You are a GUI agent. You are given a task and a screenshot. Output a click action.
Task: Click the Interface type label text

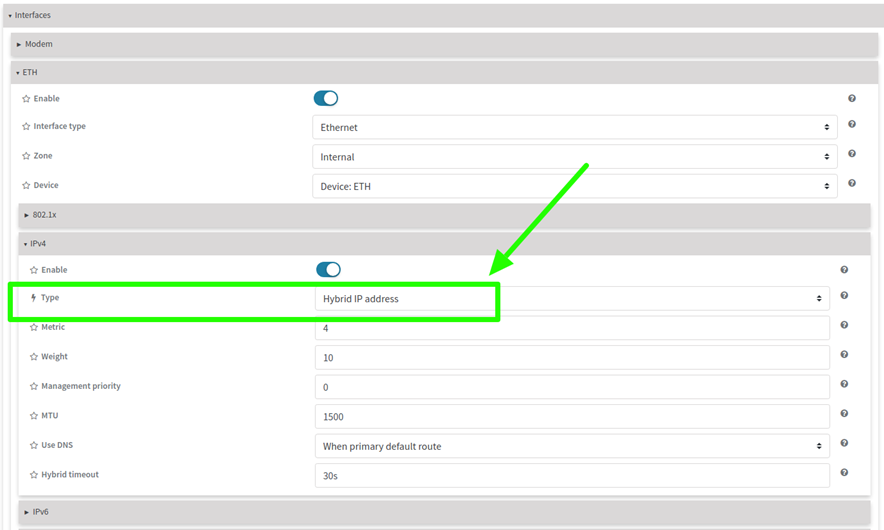(59, 126)
